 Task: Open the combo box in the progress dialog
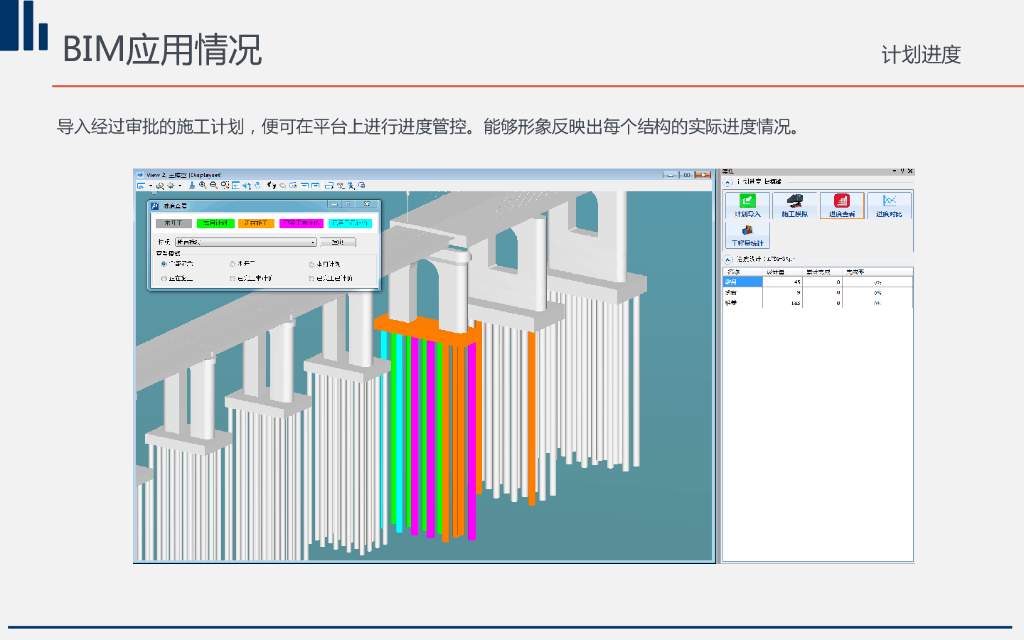(246, 242)
